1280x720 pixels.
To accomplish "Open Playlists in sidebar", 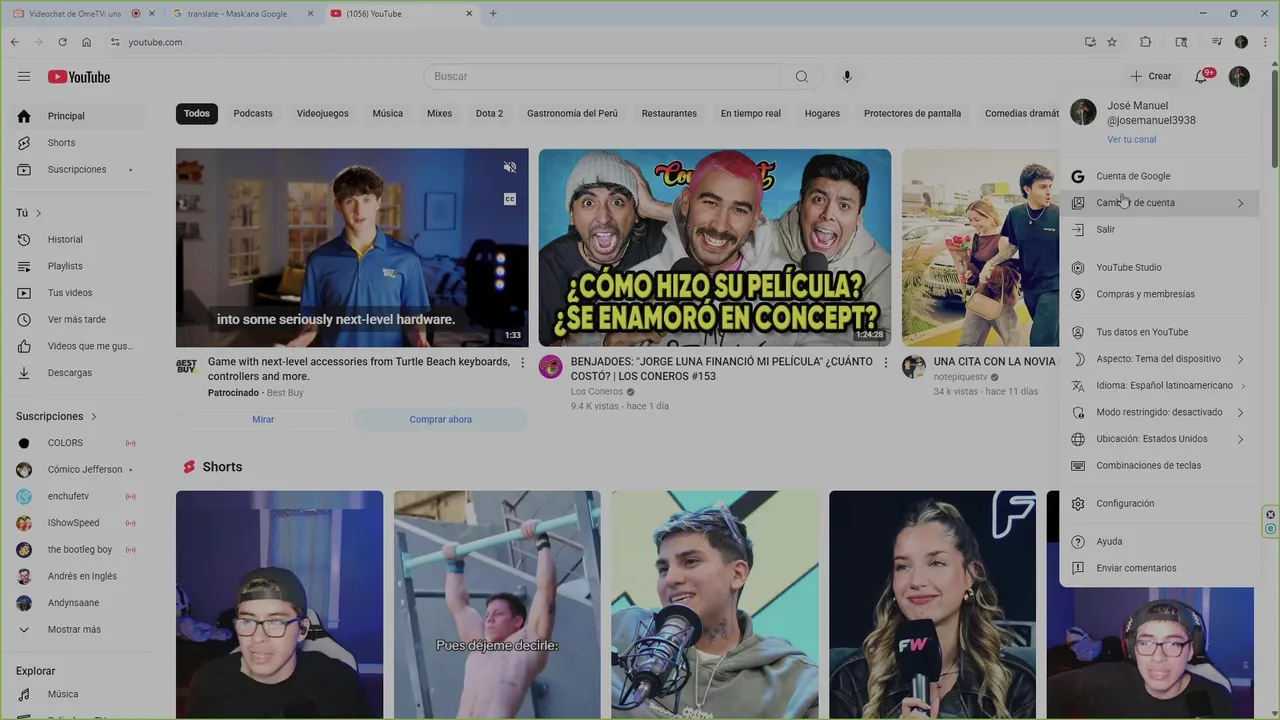I will 77,266.
